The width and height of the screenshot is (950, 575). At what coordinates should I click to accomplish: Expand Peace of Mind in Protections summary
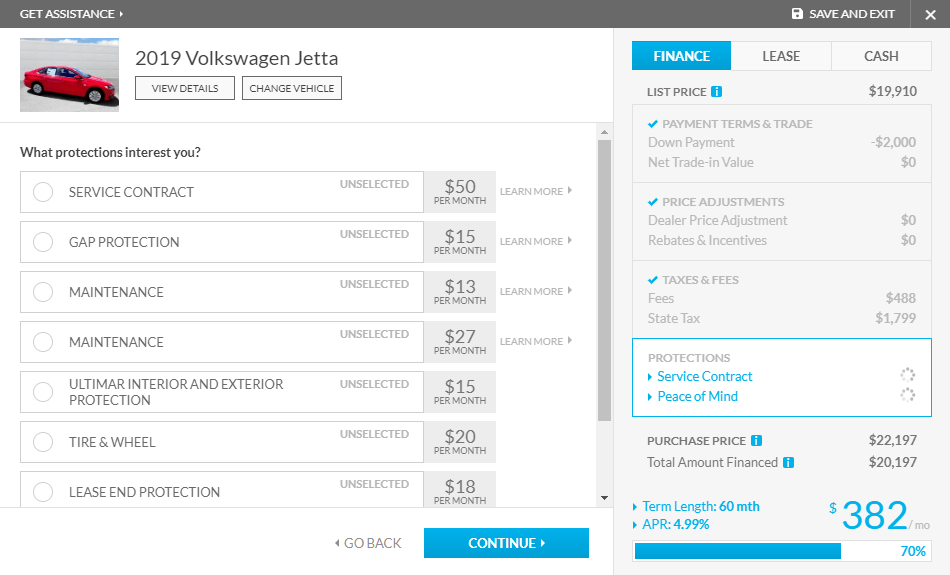coord(693,396)
